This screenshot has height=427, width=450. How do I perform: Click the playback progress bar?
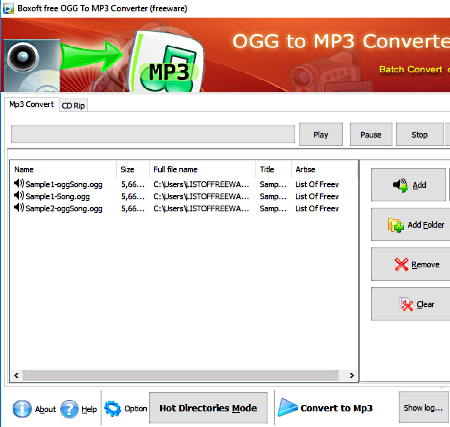(x=153, y=134)
